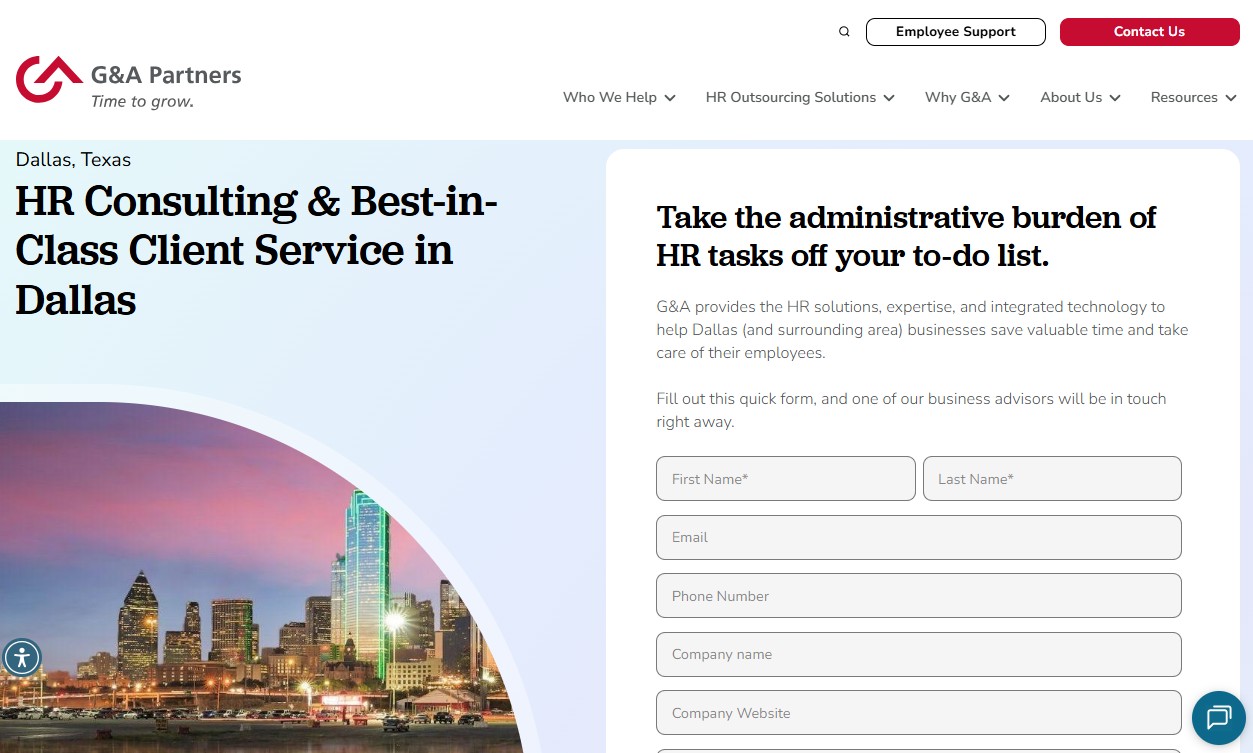This screenshot has height=753, width=1253.
Task: Click the 'Time to grow.' tagline
Action: [142, 101]
